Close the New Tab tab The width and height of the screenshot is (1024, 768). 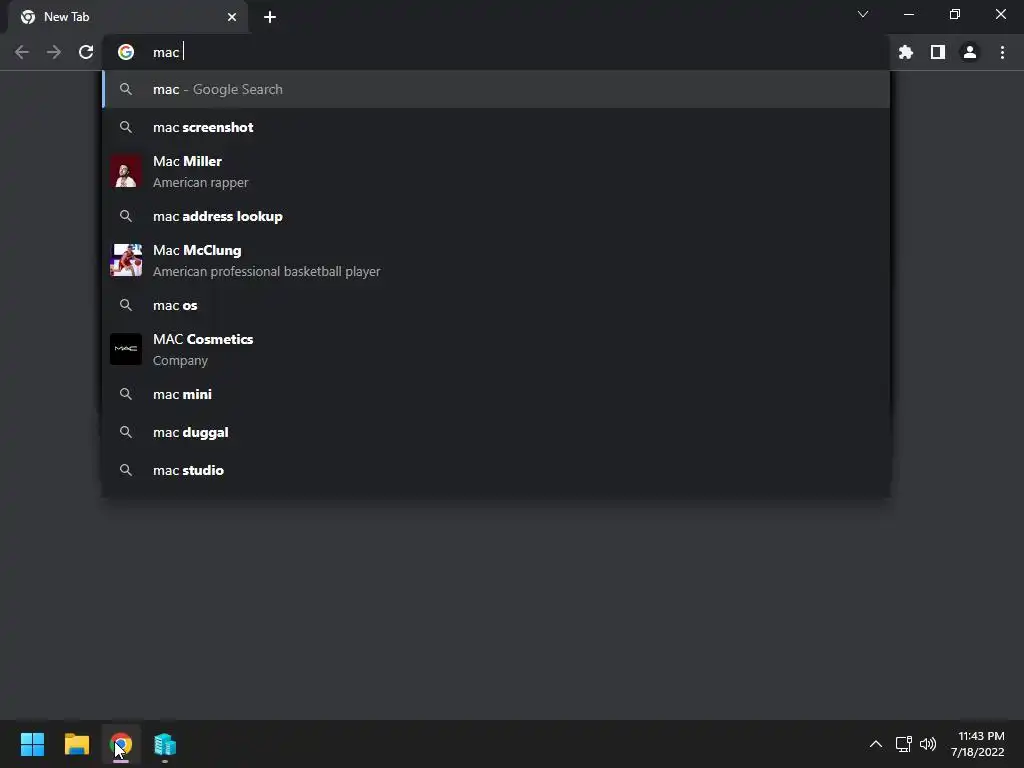tap(232, 17)
